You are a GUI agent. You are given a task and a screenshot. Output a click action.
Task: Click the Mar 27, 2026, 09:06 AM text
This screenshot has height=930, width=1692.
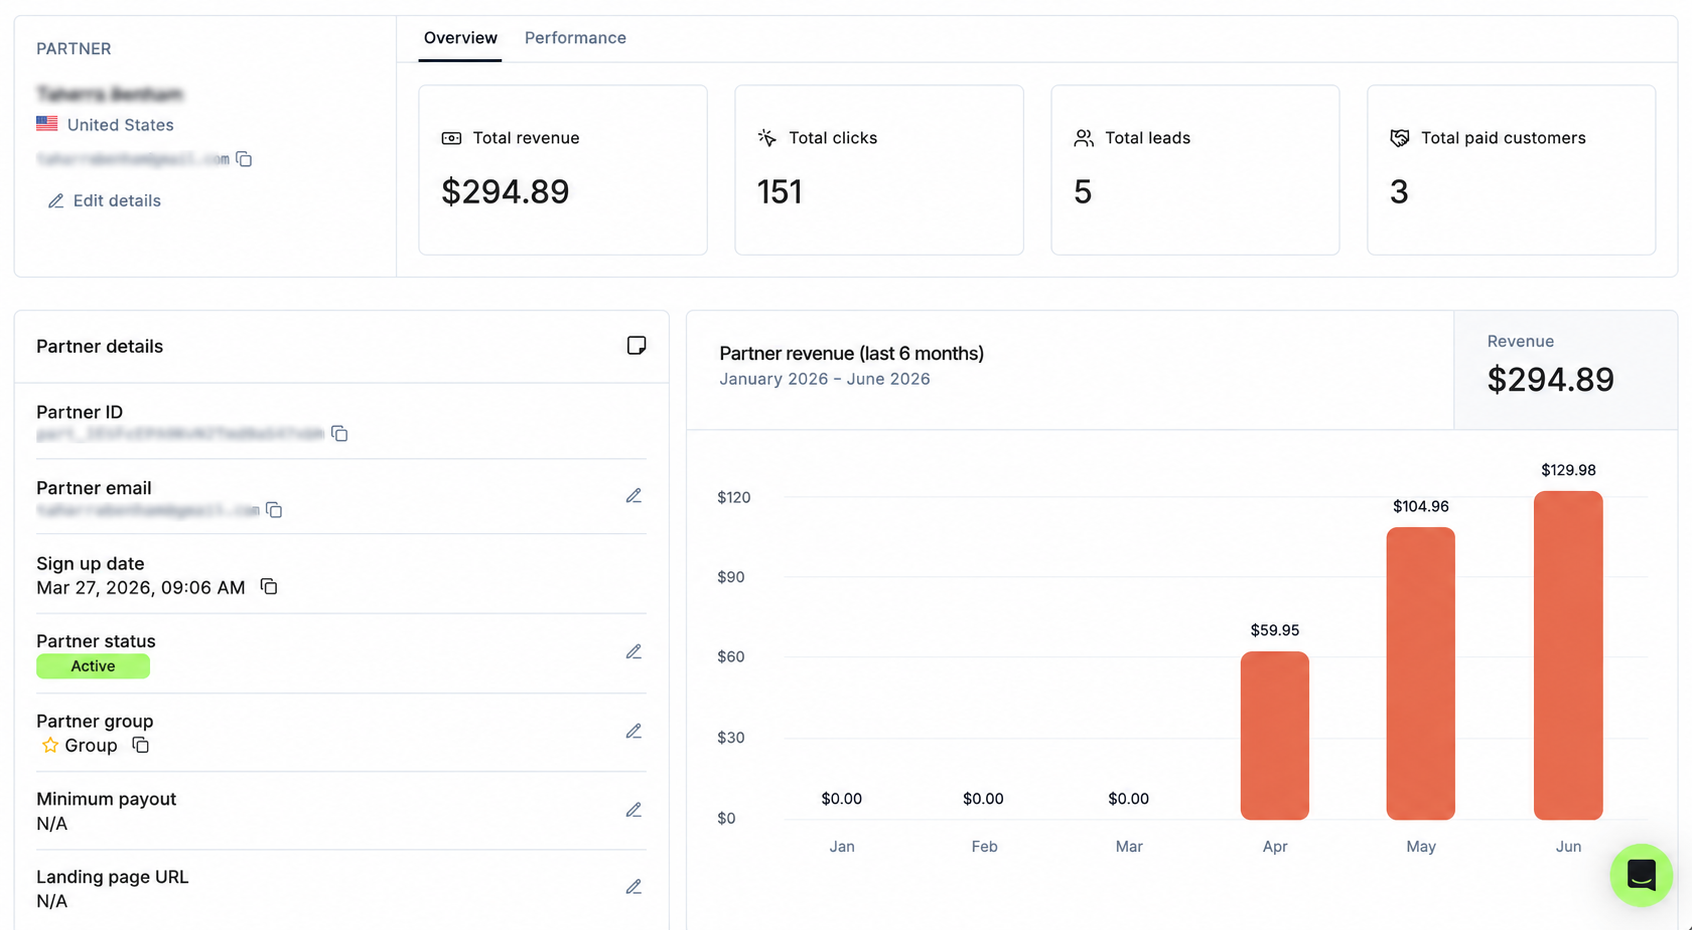point(141,588)
